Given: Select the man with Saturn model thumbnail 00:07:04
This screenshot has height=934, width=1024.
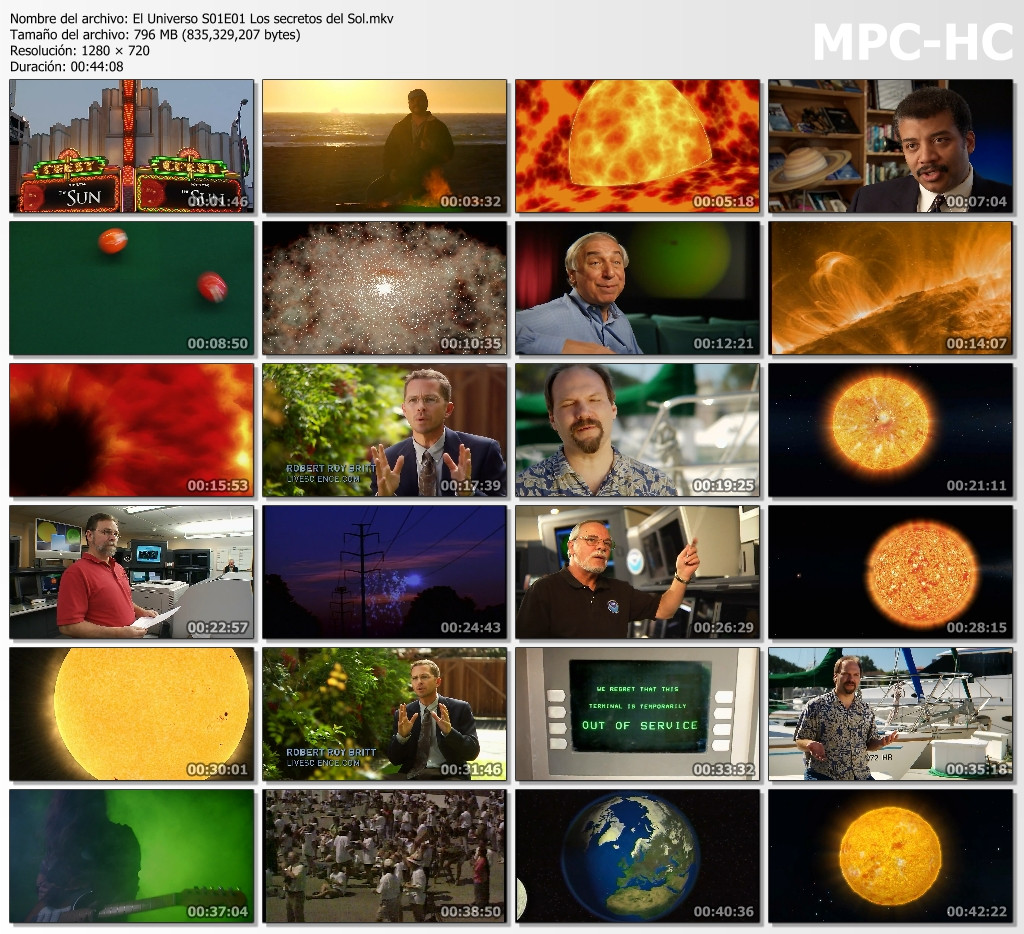Looking at the screenshot, I should click(x=891, y=146).
